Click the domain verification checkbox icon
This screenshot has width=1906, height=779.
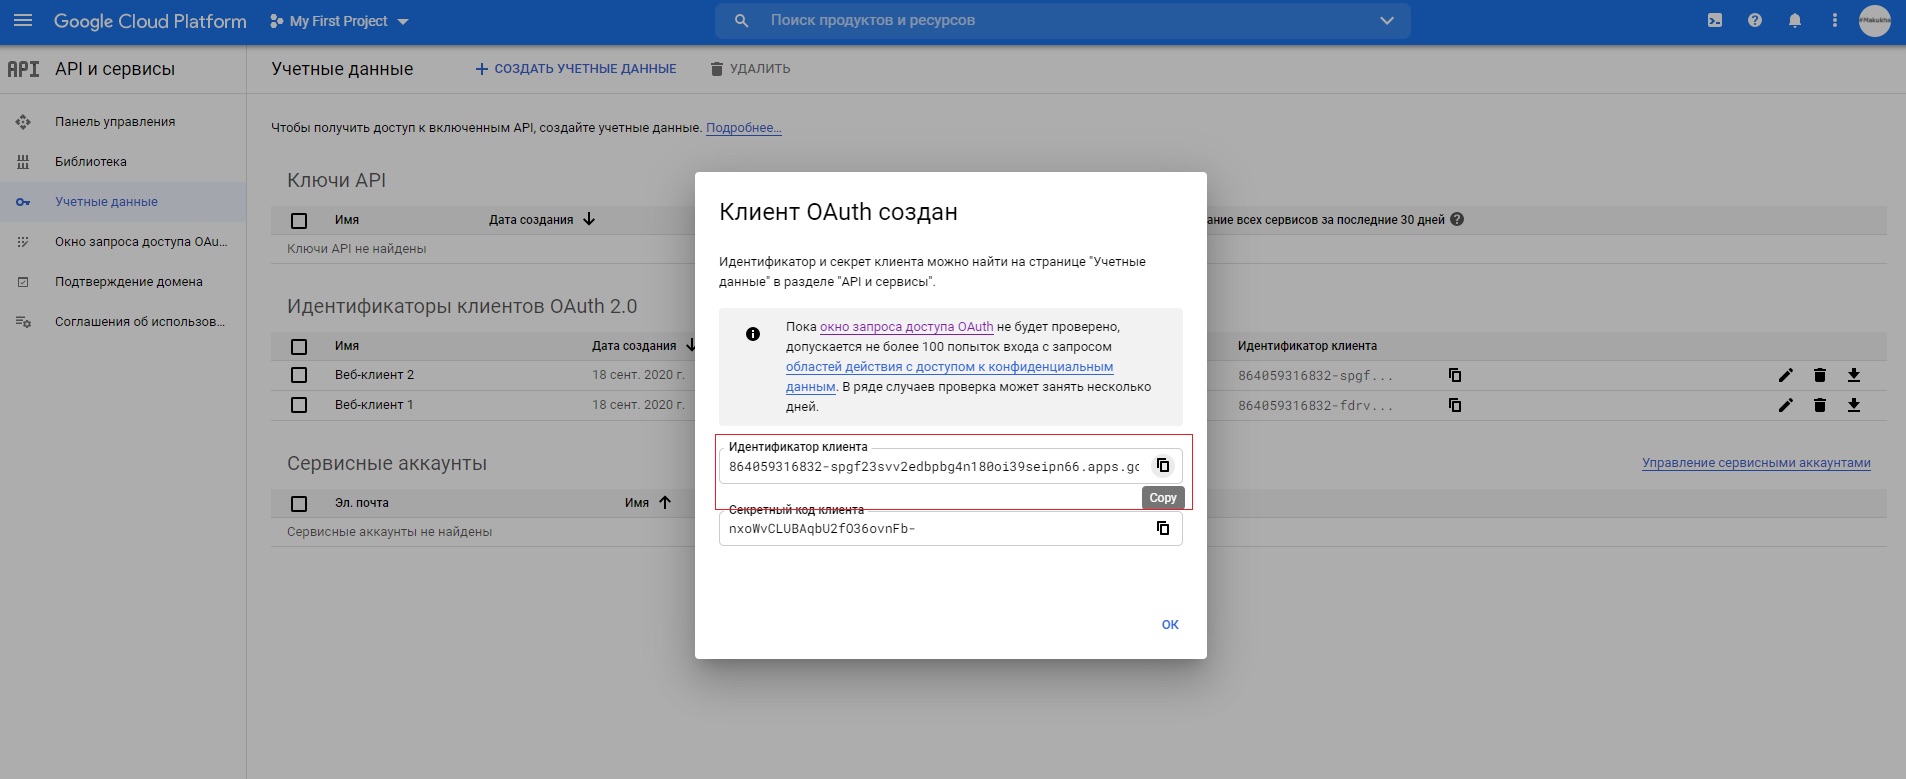23,282
